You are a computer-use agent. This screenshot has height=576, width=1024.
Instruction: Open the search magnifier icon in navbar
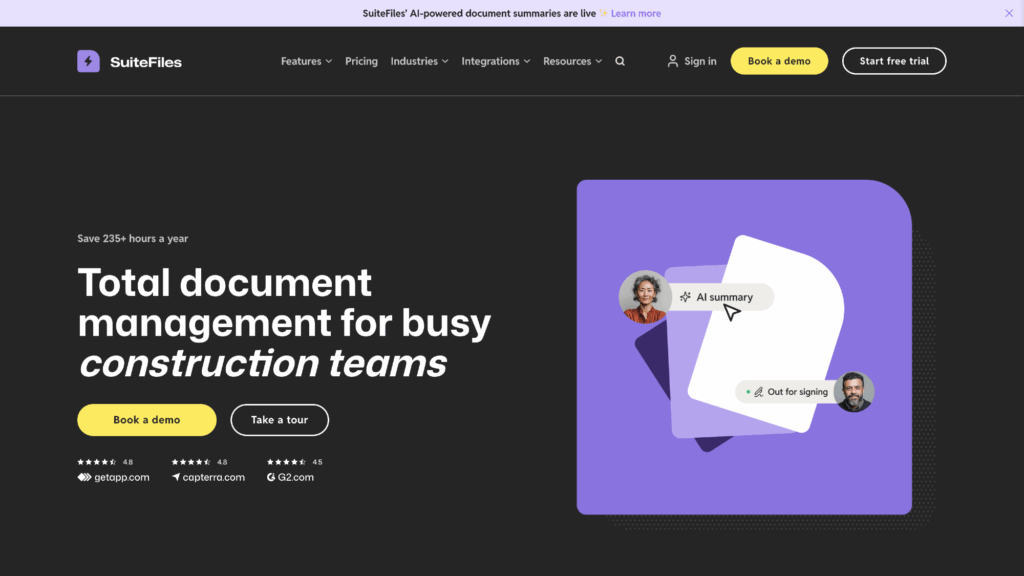[620, 61]
